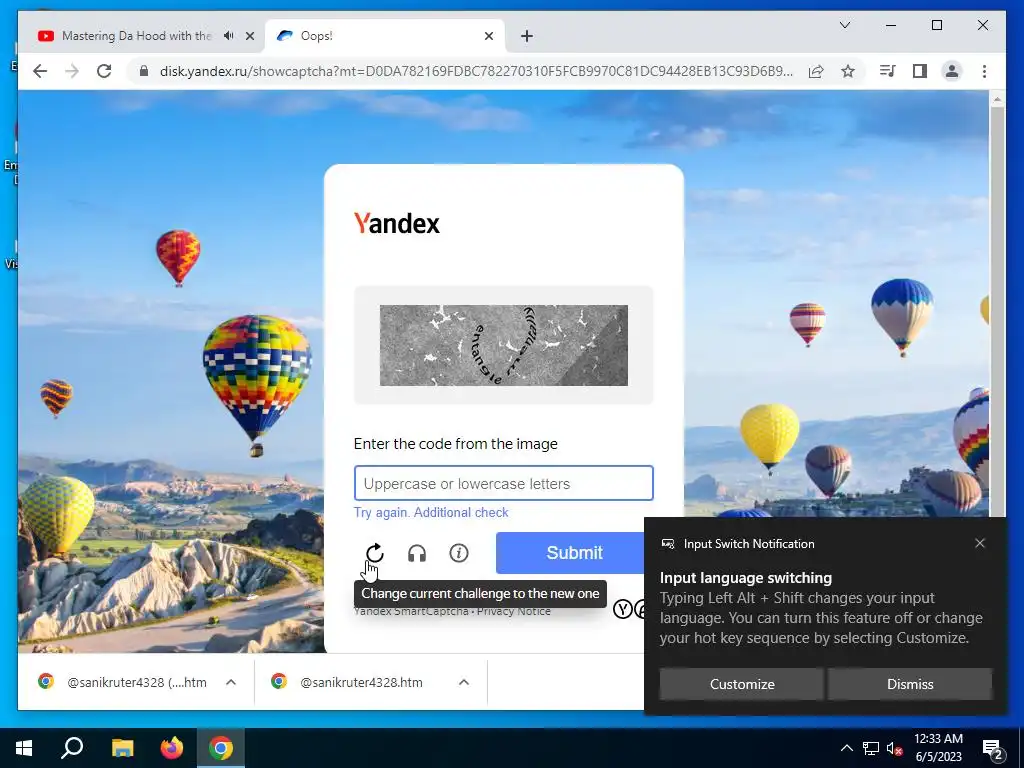Open a new browser tab
Screen dimensions: 1024x768
[x=527, y=36]
